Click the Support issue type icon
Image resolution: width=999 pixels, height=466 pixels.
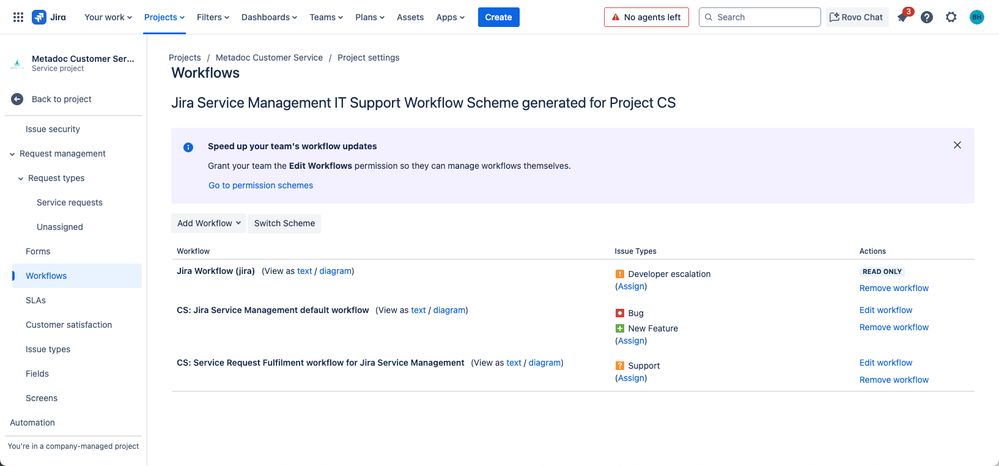pyautogui.click(x=620, y=366)
